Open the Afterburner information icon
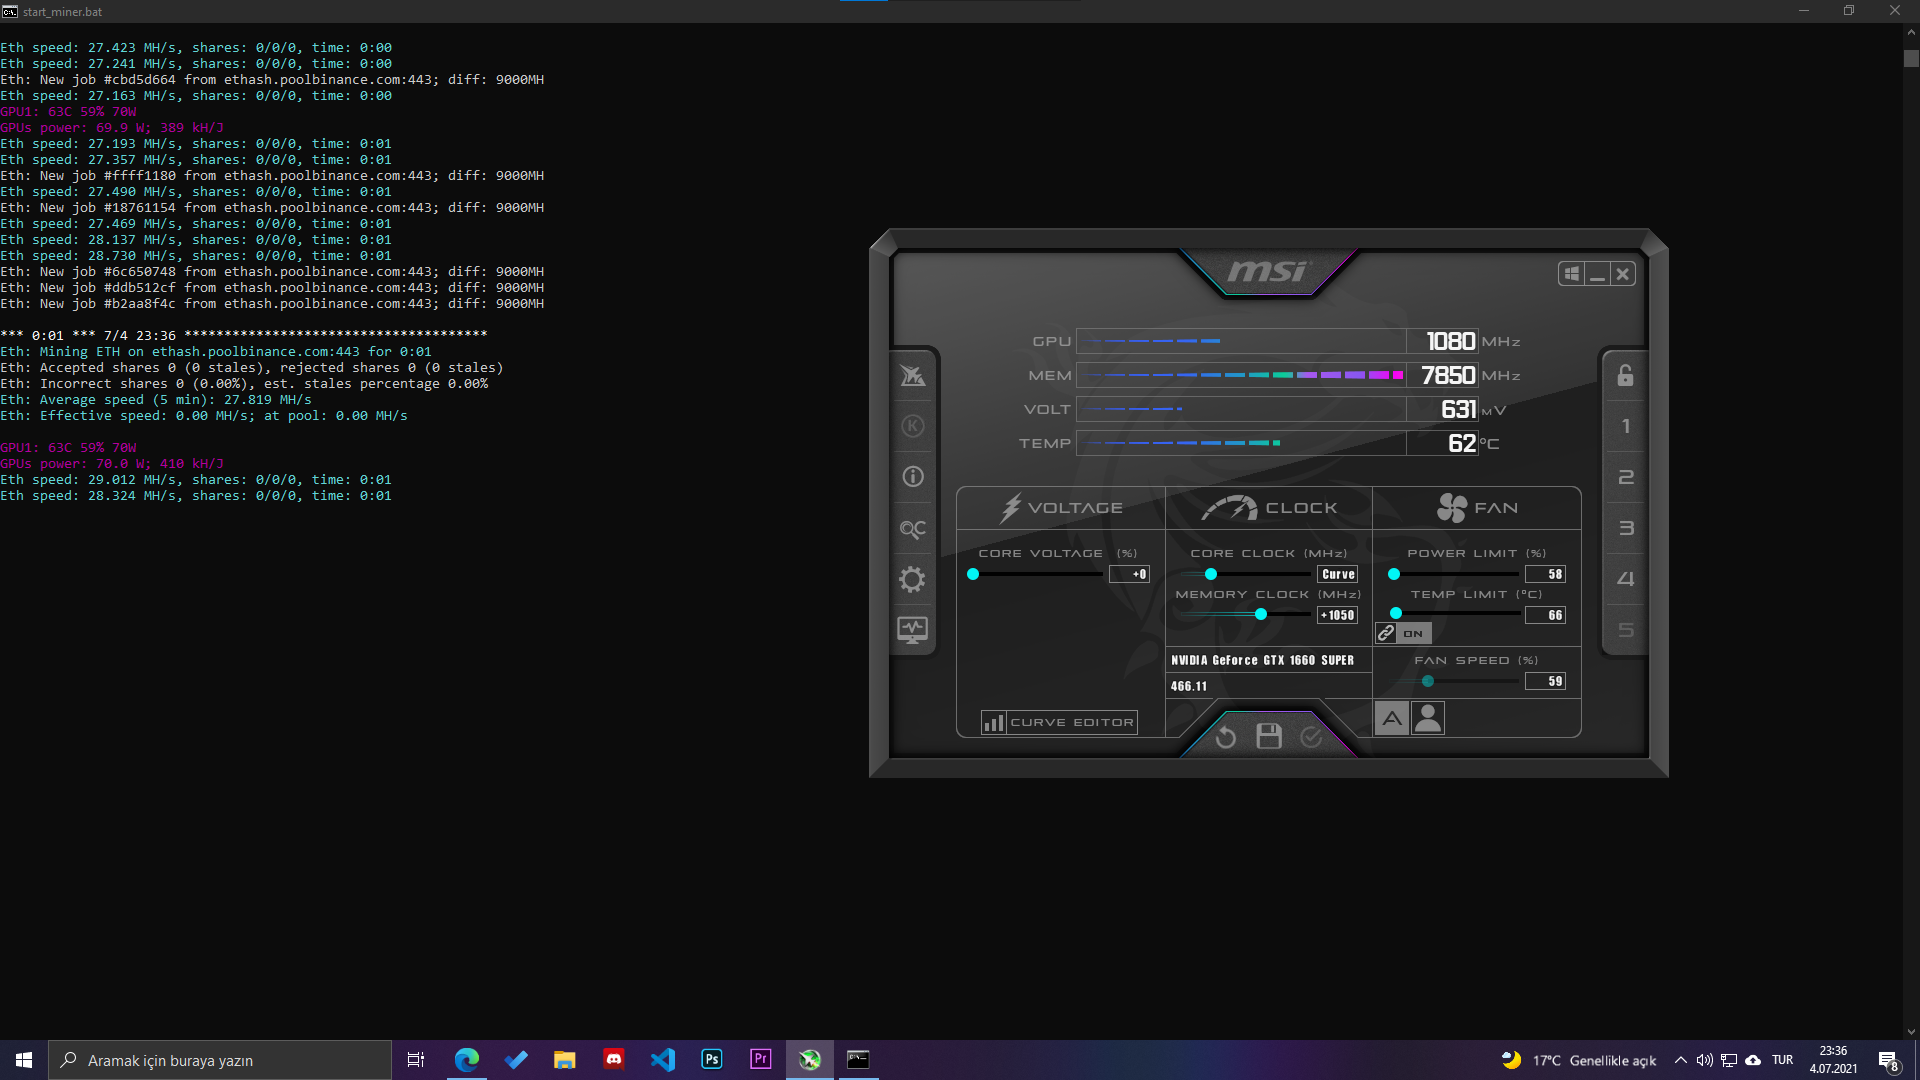Image resolution: width=1920 pixels, height=1080 pixels. pos(912,477)
